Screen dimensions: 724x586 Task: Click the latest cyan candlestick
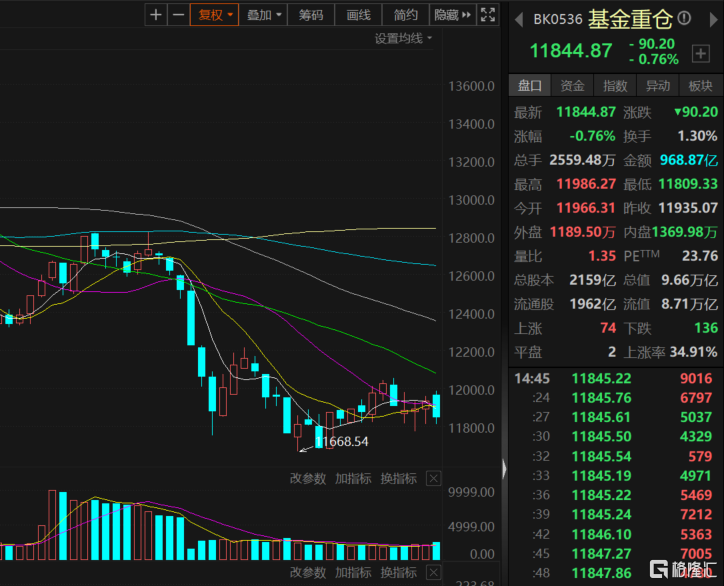[436, 406]
